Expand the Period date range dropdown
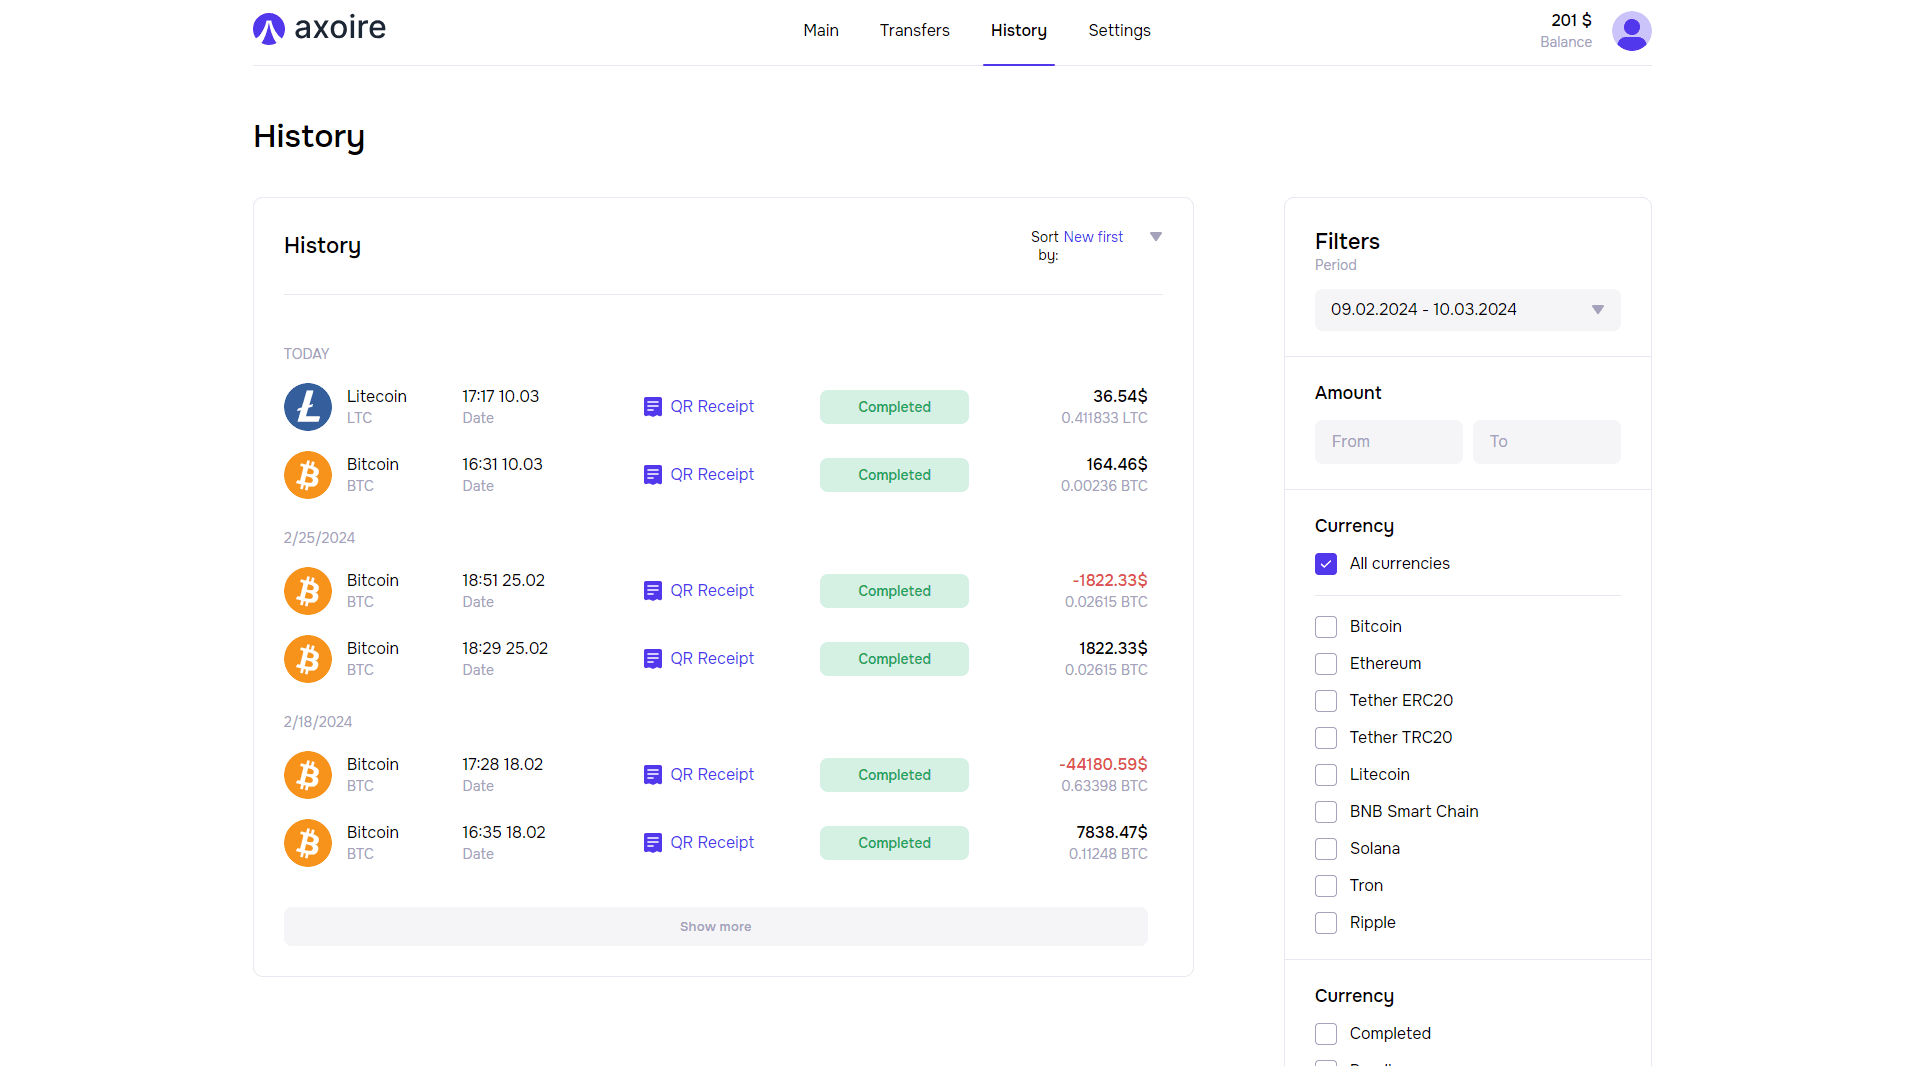Screen dimensions: 1908x1066 coord(1467,310)
